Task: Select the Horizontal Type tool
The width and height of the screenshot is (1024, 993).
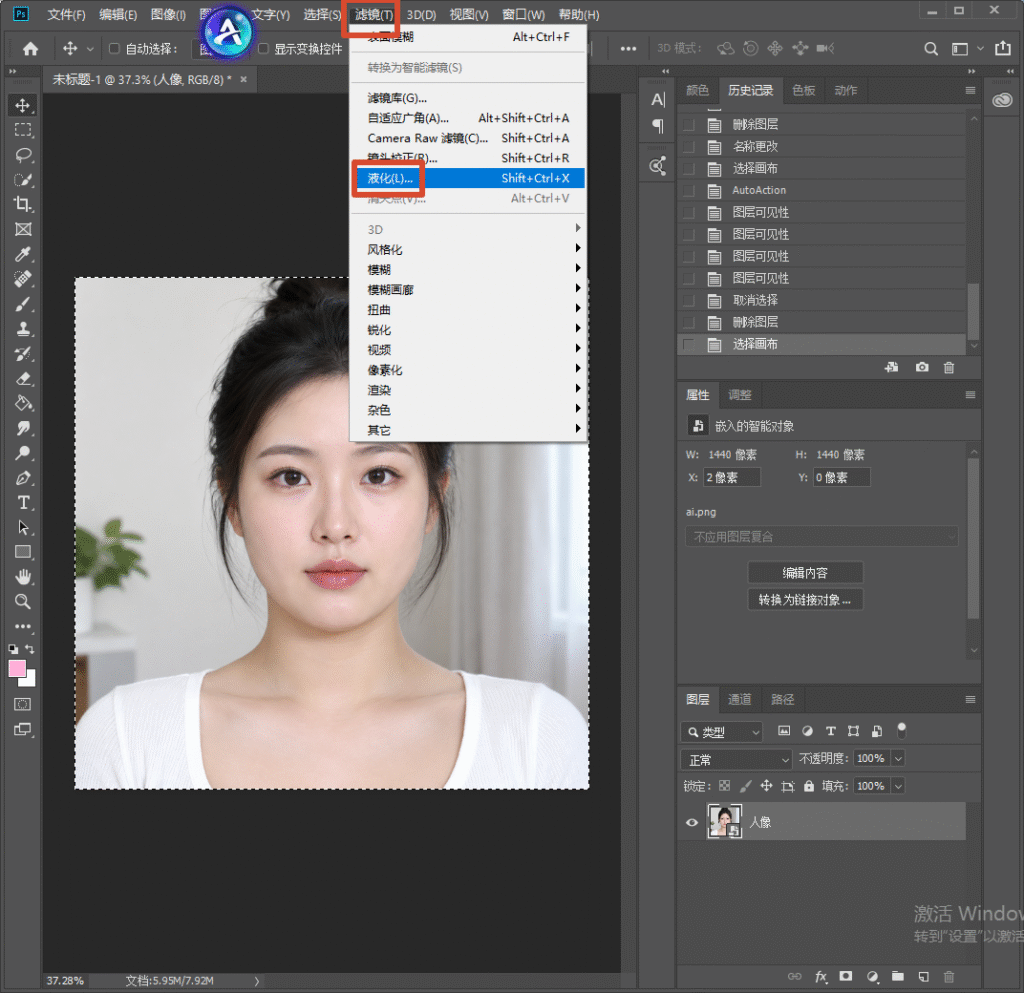Action: pos(23,503)
